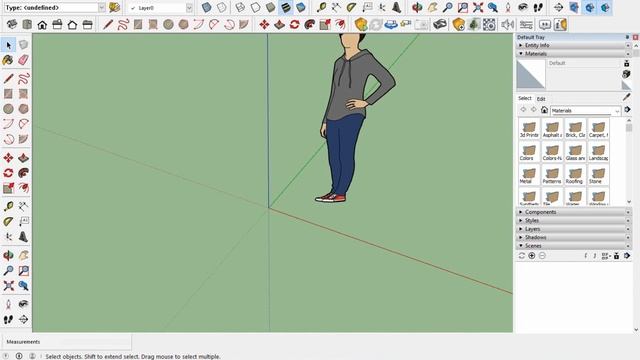The image size is (640, 360).
Task: Select the Line pencil tool in left toolbar
Action: tap(8, 78)
